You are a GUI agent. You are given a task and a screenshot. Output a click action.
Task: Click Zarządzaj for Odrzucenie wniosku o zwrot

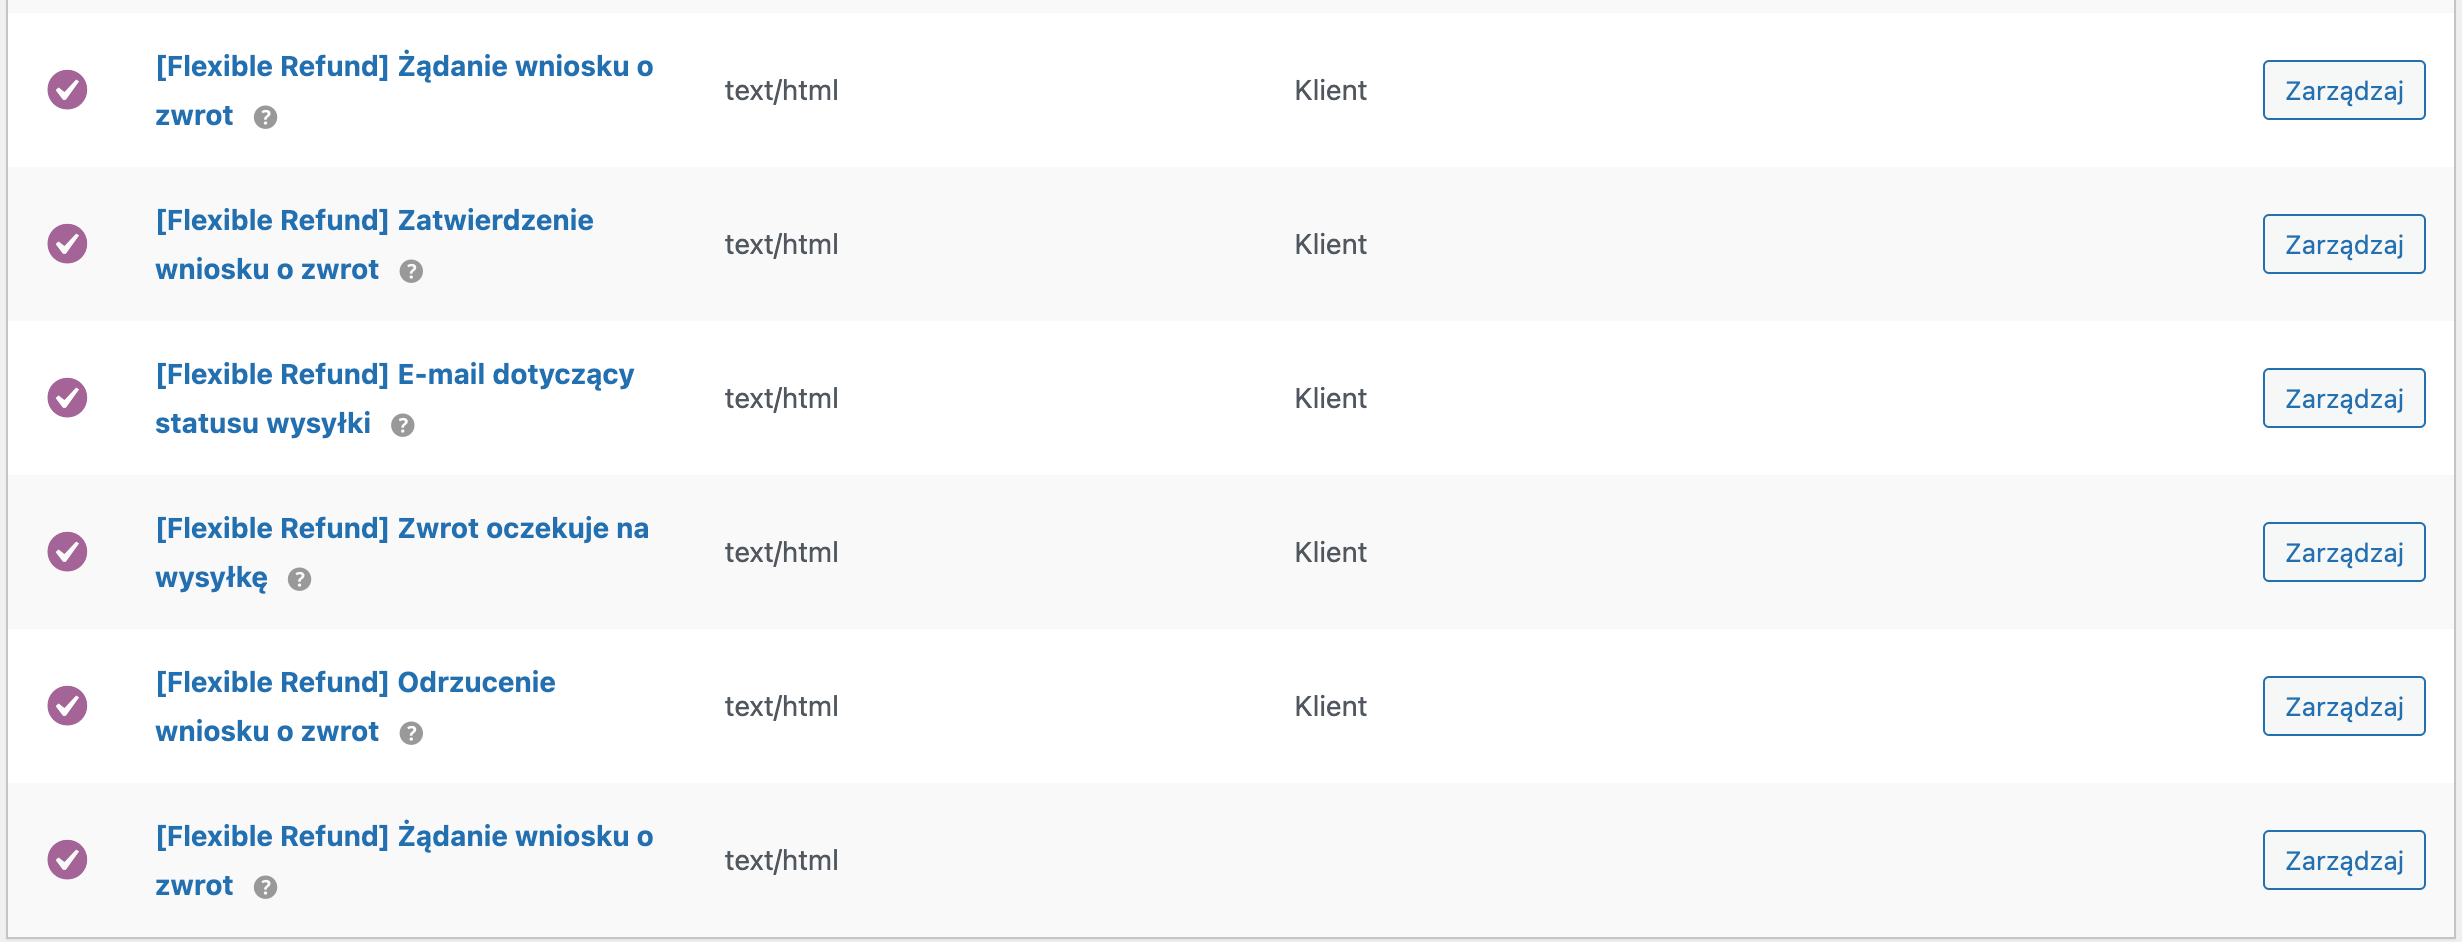pyautogui.click(x=2344, y=706)
